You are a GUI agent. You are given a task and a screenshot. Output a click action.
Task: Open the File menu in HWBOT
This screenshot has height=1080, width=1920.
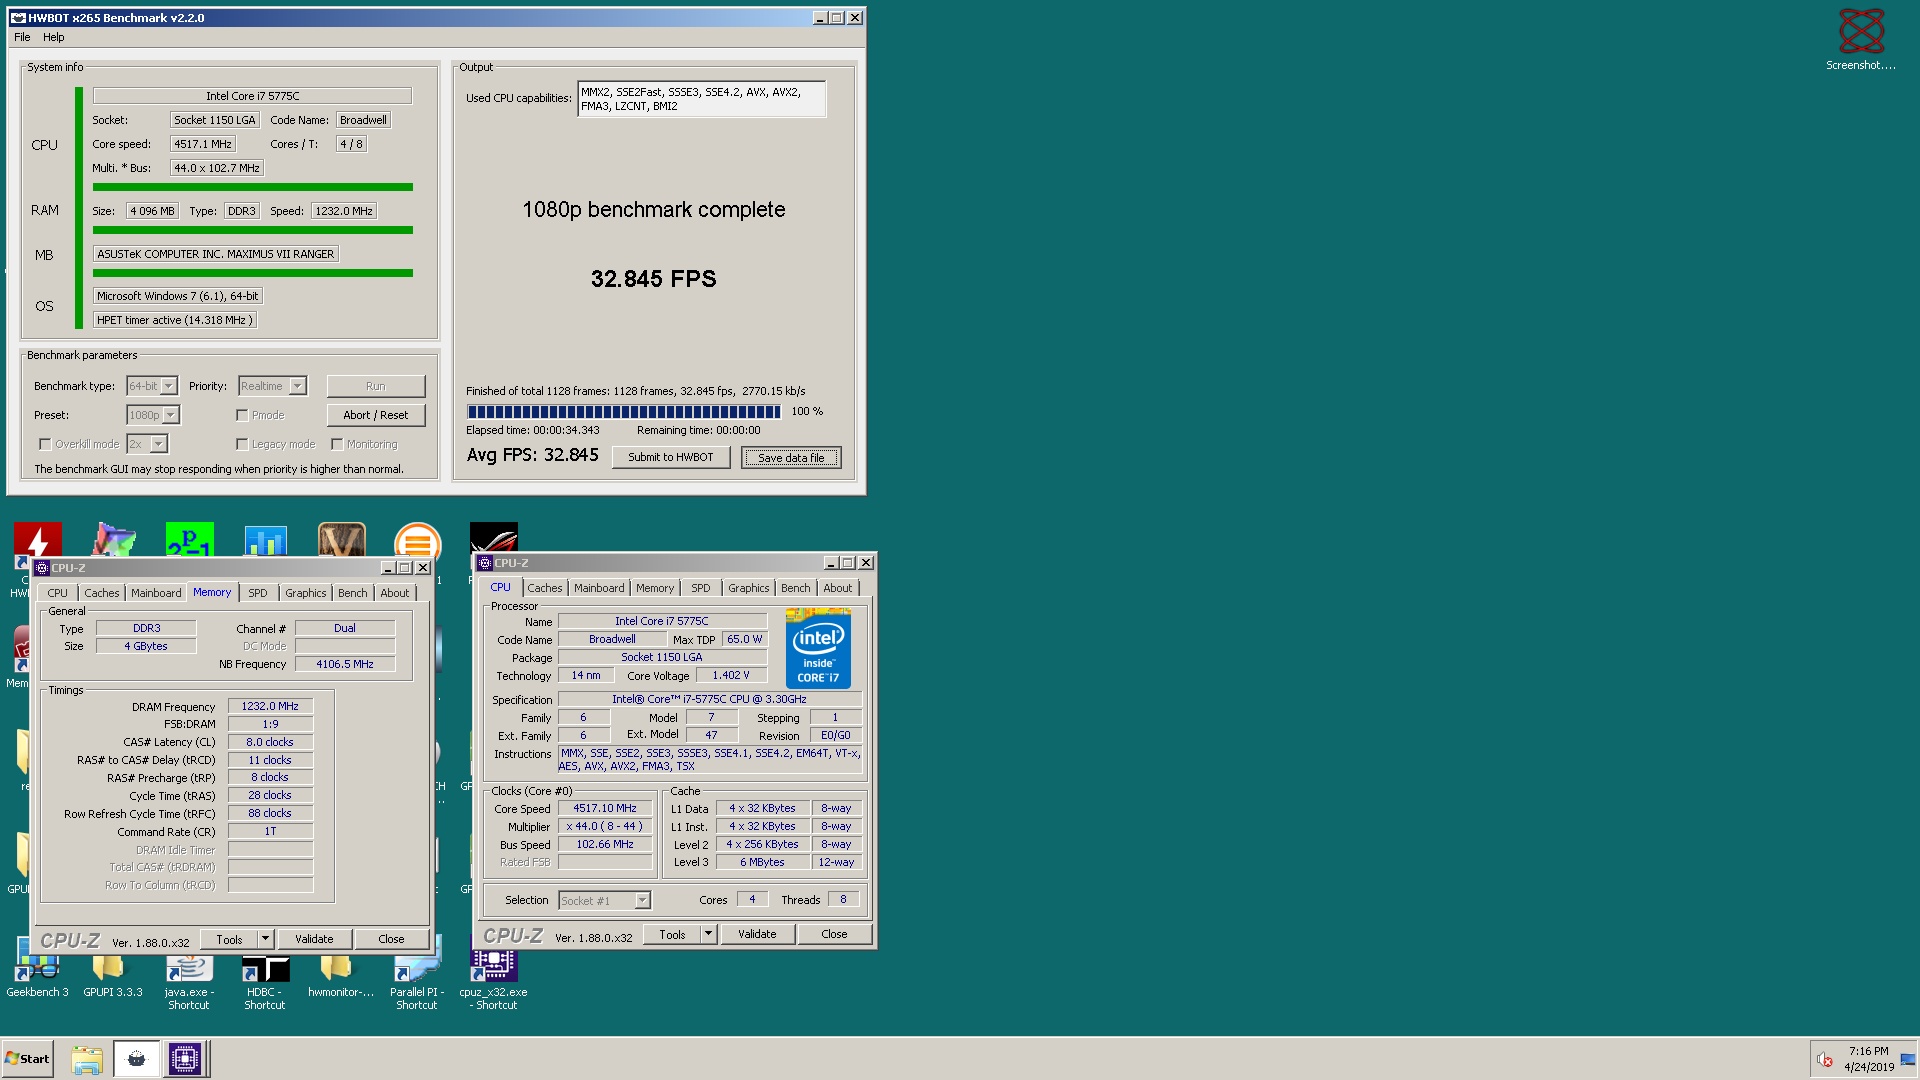pyautogui.click(x=22, y=37)
